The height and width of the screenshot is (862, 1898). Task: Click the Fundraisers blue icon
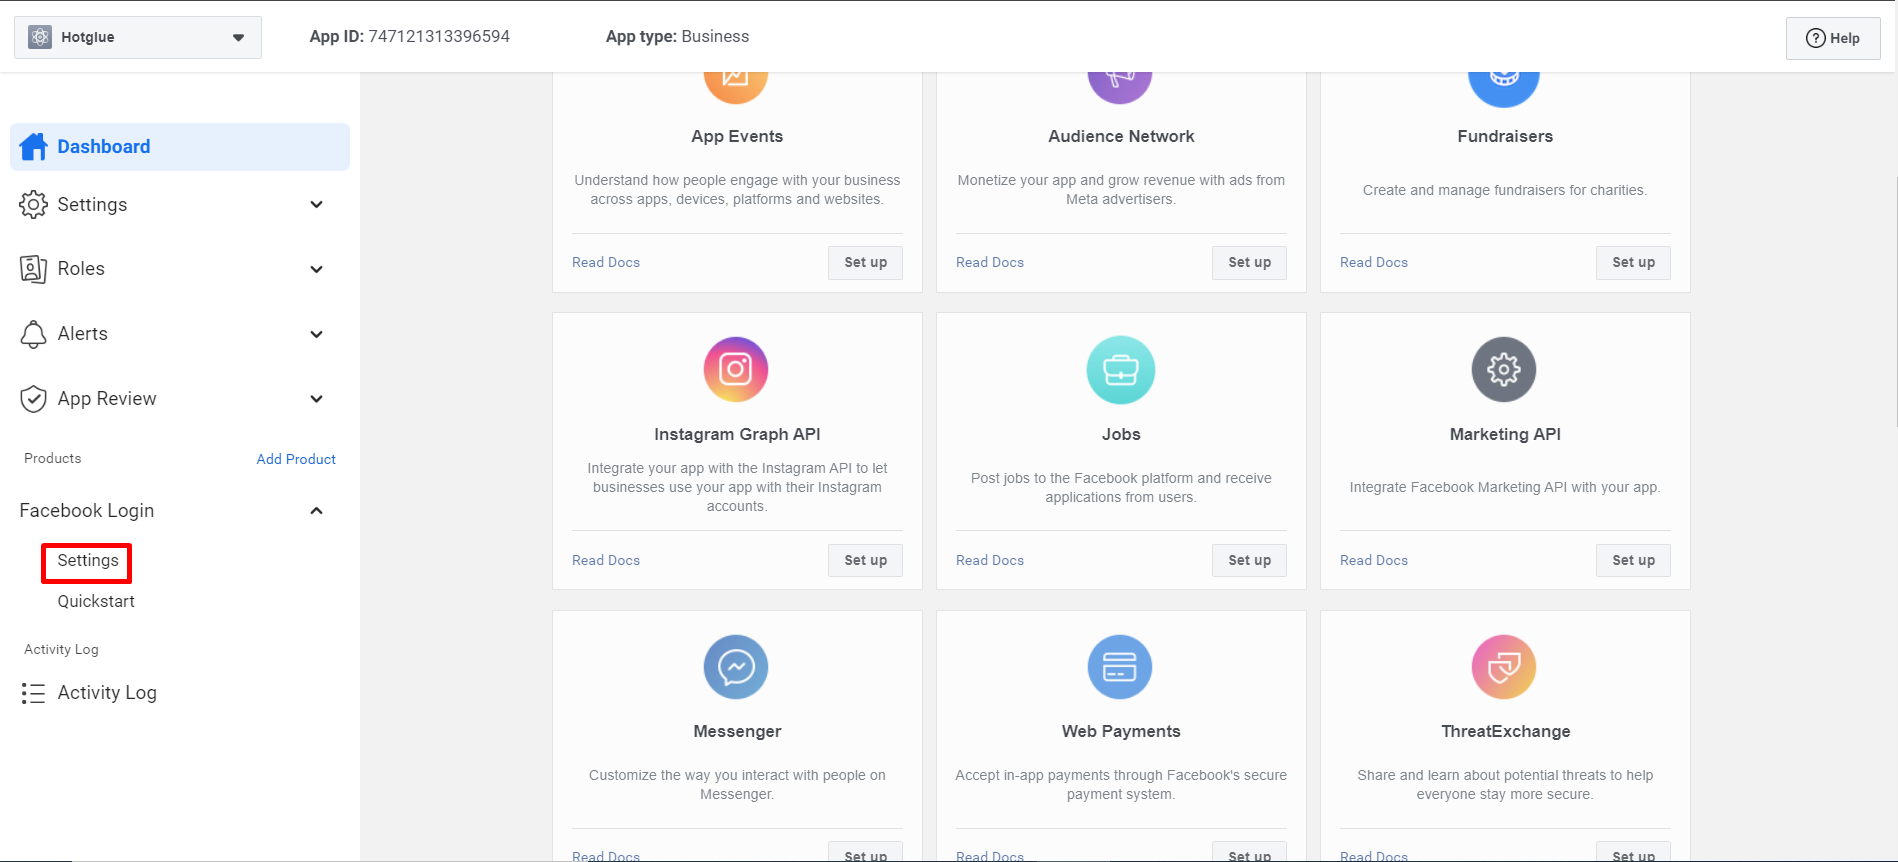(x=1504, y=88)
